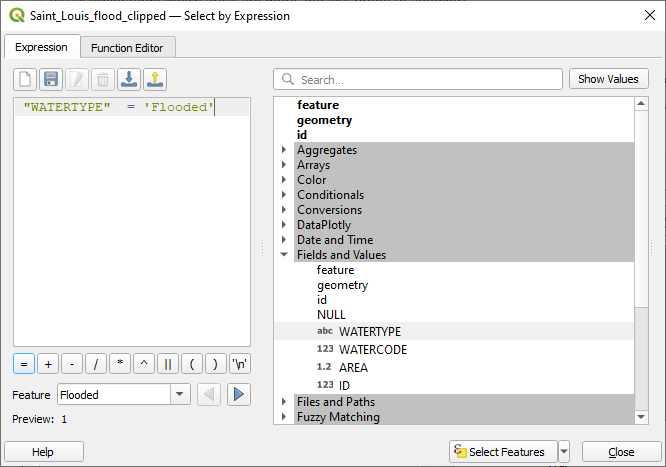Go to the next feature preview arrow
This screenshot has width=666, height=467.
[238, 394]
